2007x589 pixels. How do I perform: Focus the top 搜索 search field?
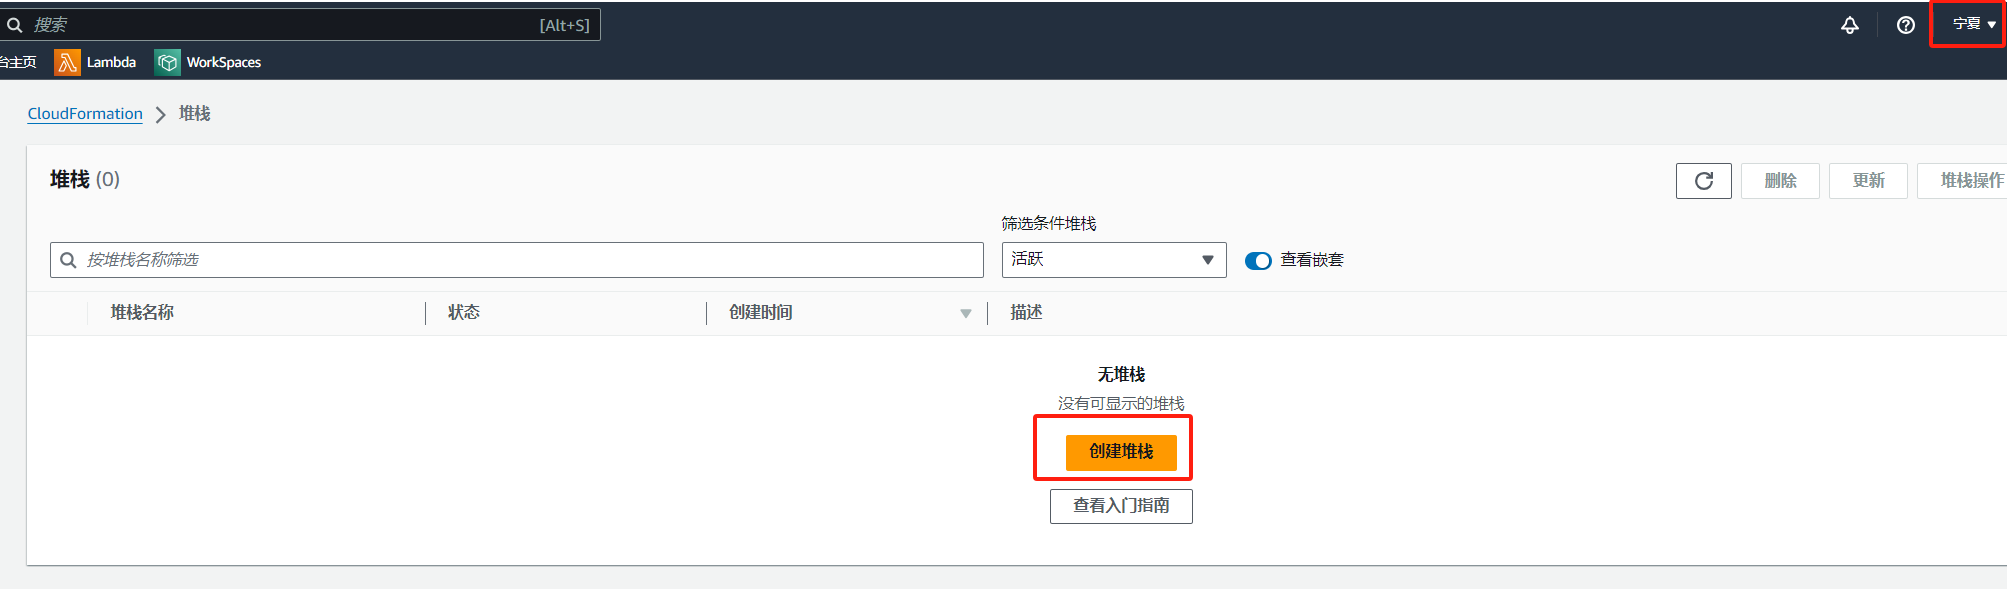coord(300,25)
